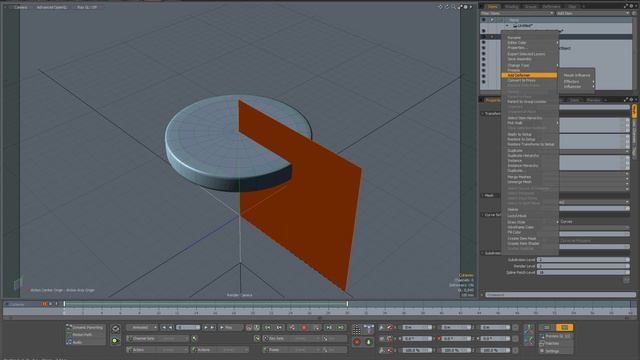
Task: Open the Camera viewport selector button
Action: click(21, 7)
